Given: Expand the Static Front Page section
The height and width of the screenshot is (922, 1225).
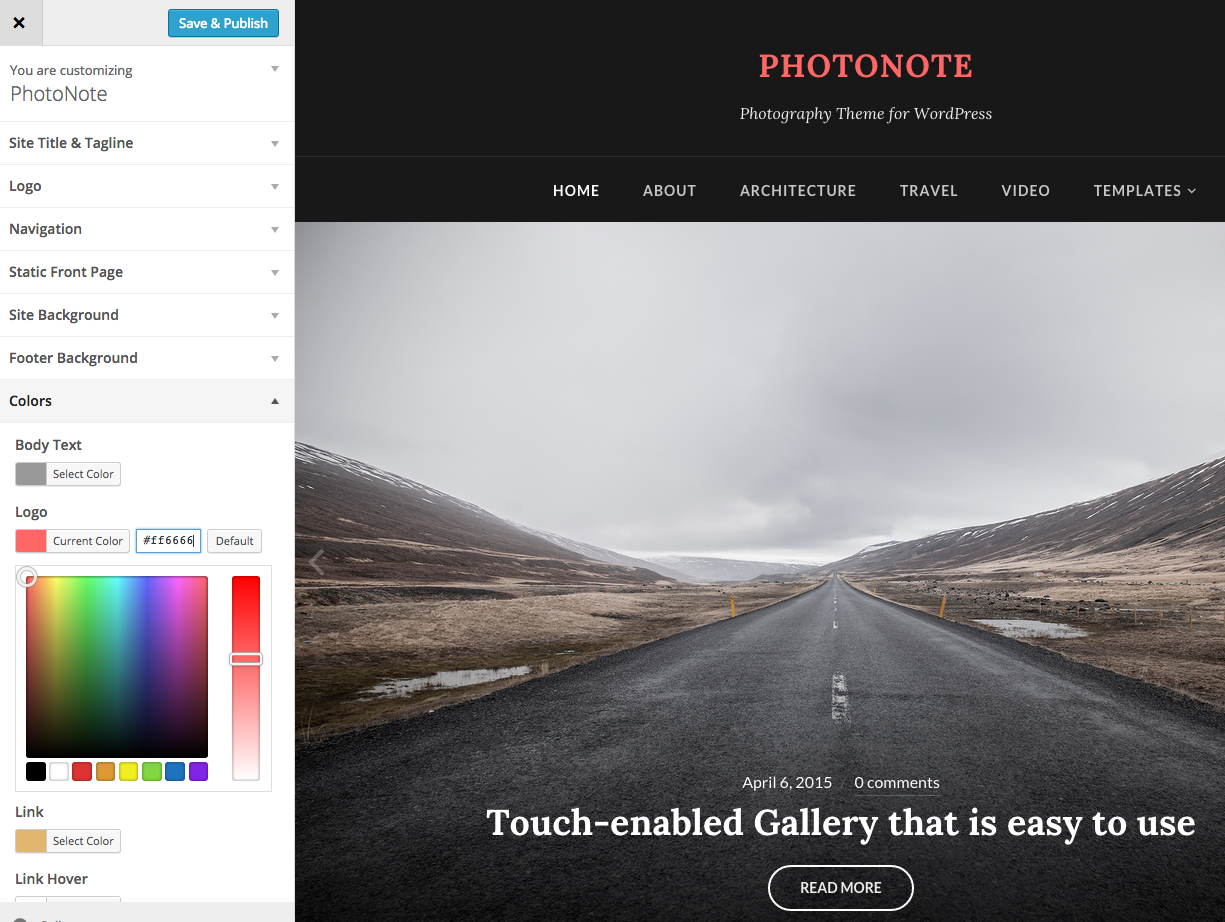Looking at the screenshot, I should (x=147, y=272).
